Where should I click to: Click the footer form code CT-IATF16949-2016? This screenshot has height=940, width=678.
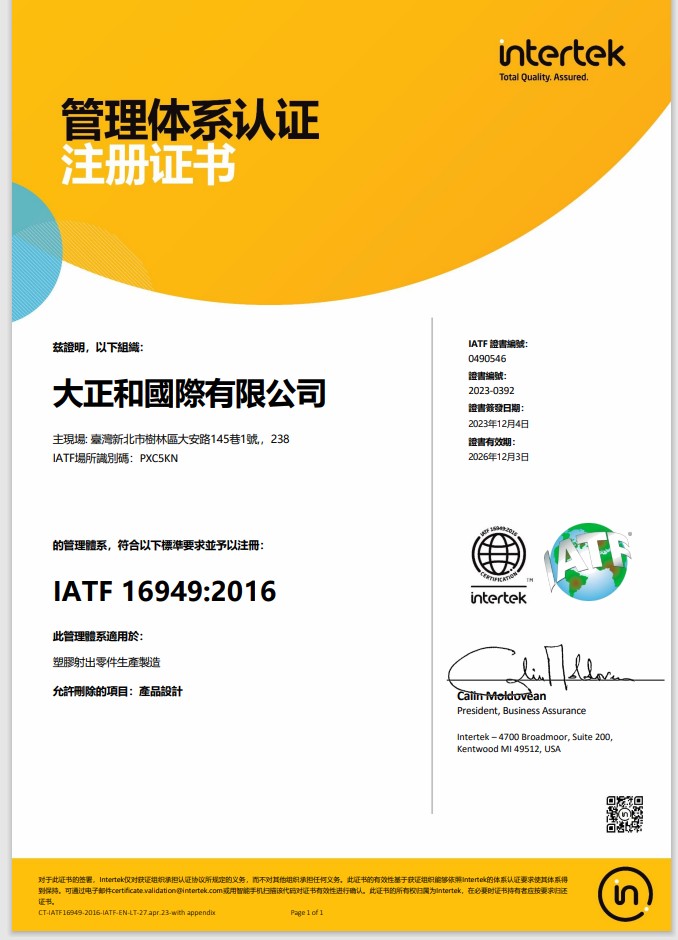(x=126, y=912)
